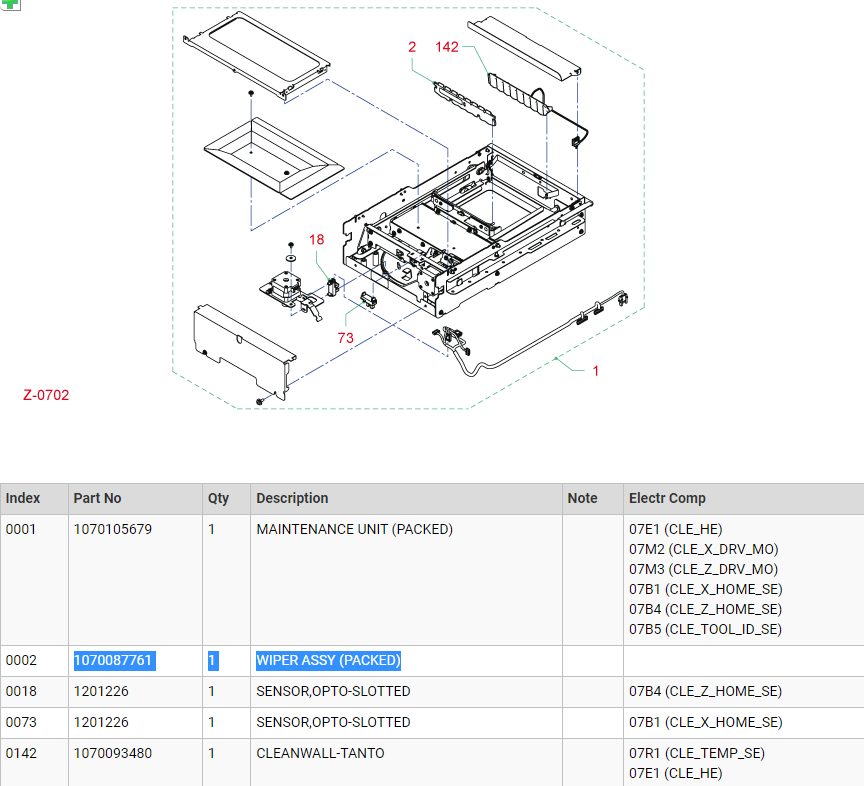864x786 pixels.
Task: Click SENSOR,OPTO-SLOTTED description in row 0073
Action: pos(333,723)
